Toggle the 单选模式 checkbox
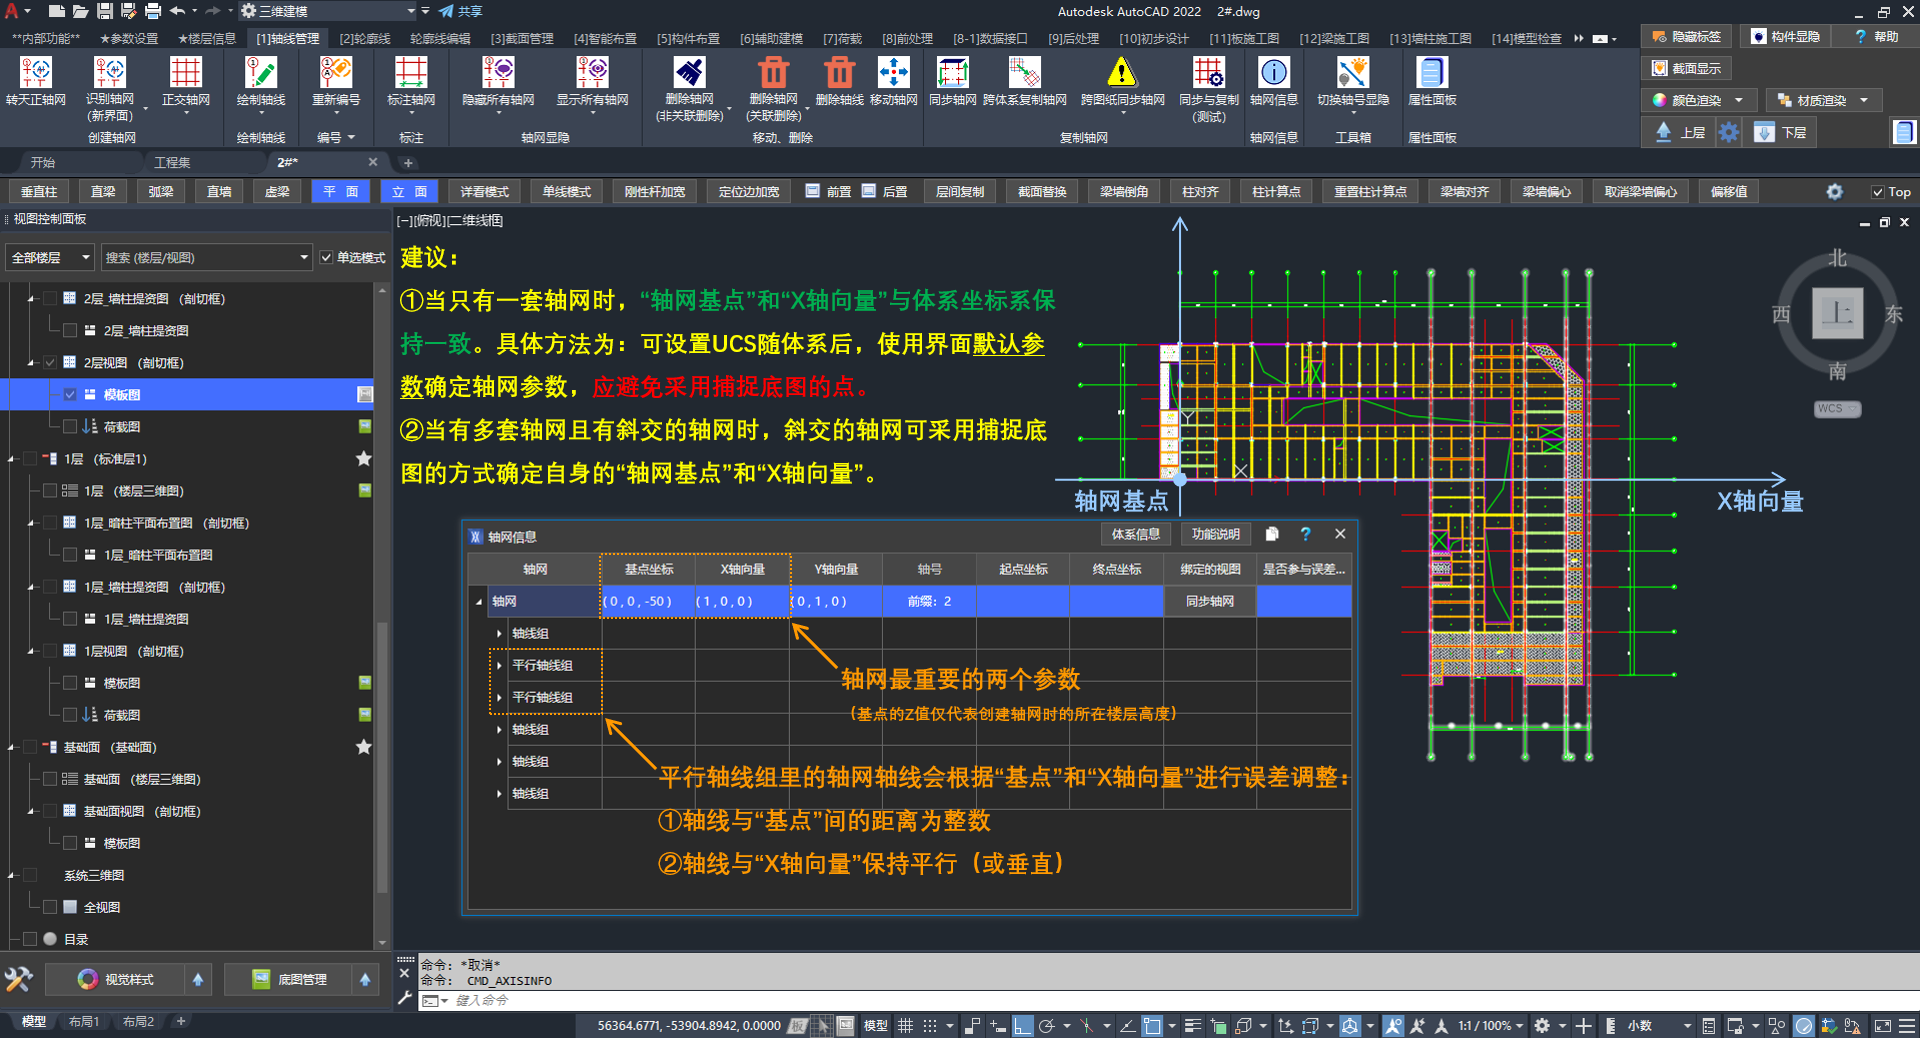This screenshot has height=1038, width=1920. click(326, 258)
